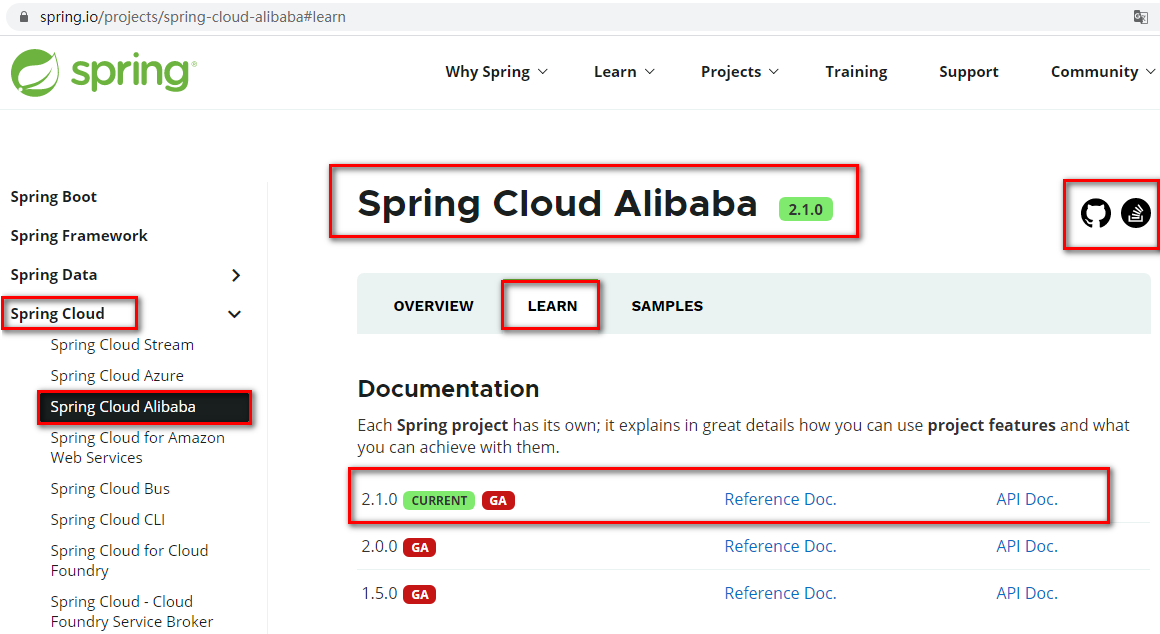The image size is (1160, 634).
Task: Open Spring Cloud Stream project
Action: (122, 345)
